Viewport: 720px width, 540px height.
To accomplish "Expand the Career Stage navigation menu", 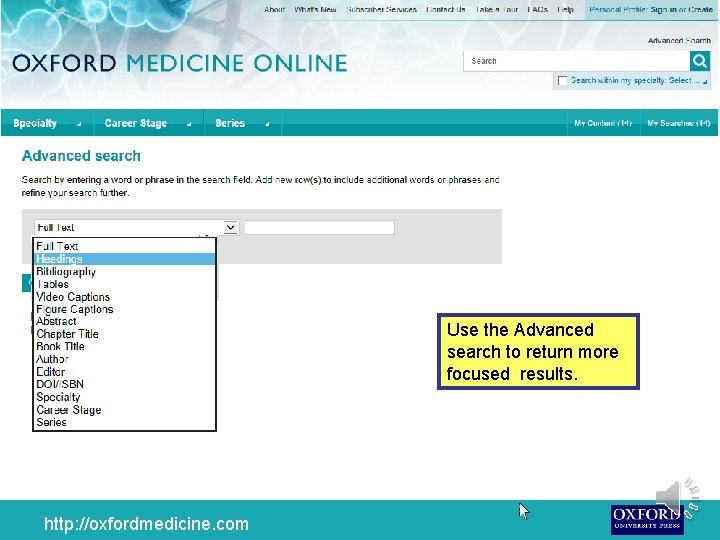I will tap(148, 123).
